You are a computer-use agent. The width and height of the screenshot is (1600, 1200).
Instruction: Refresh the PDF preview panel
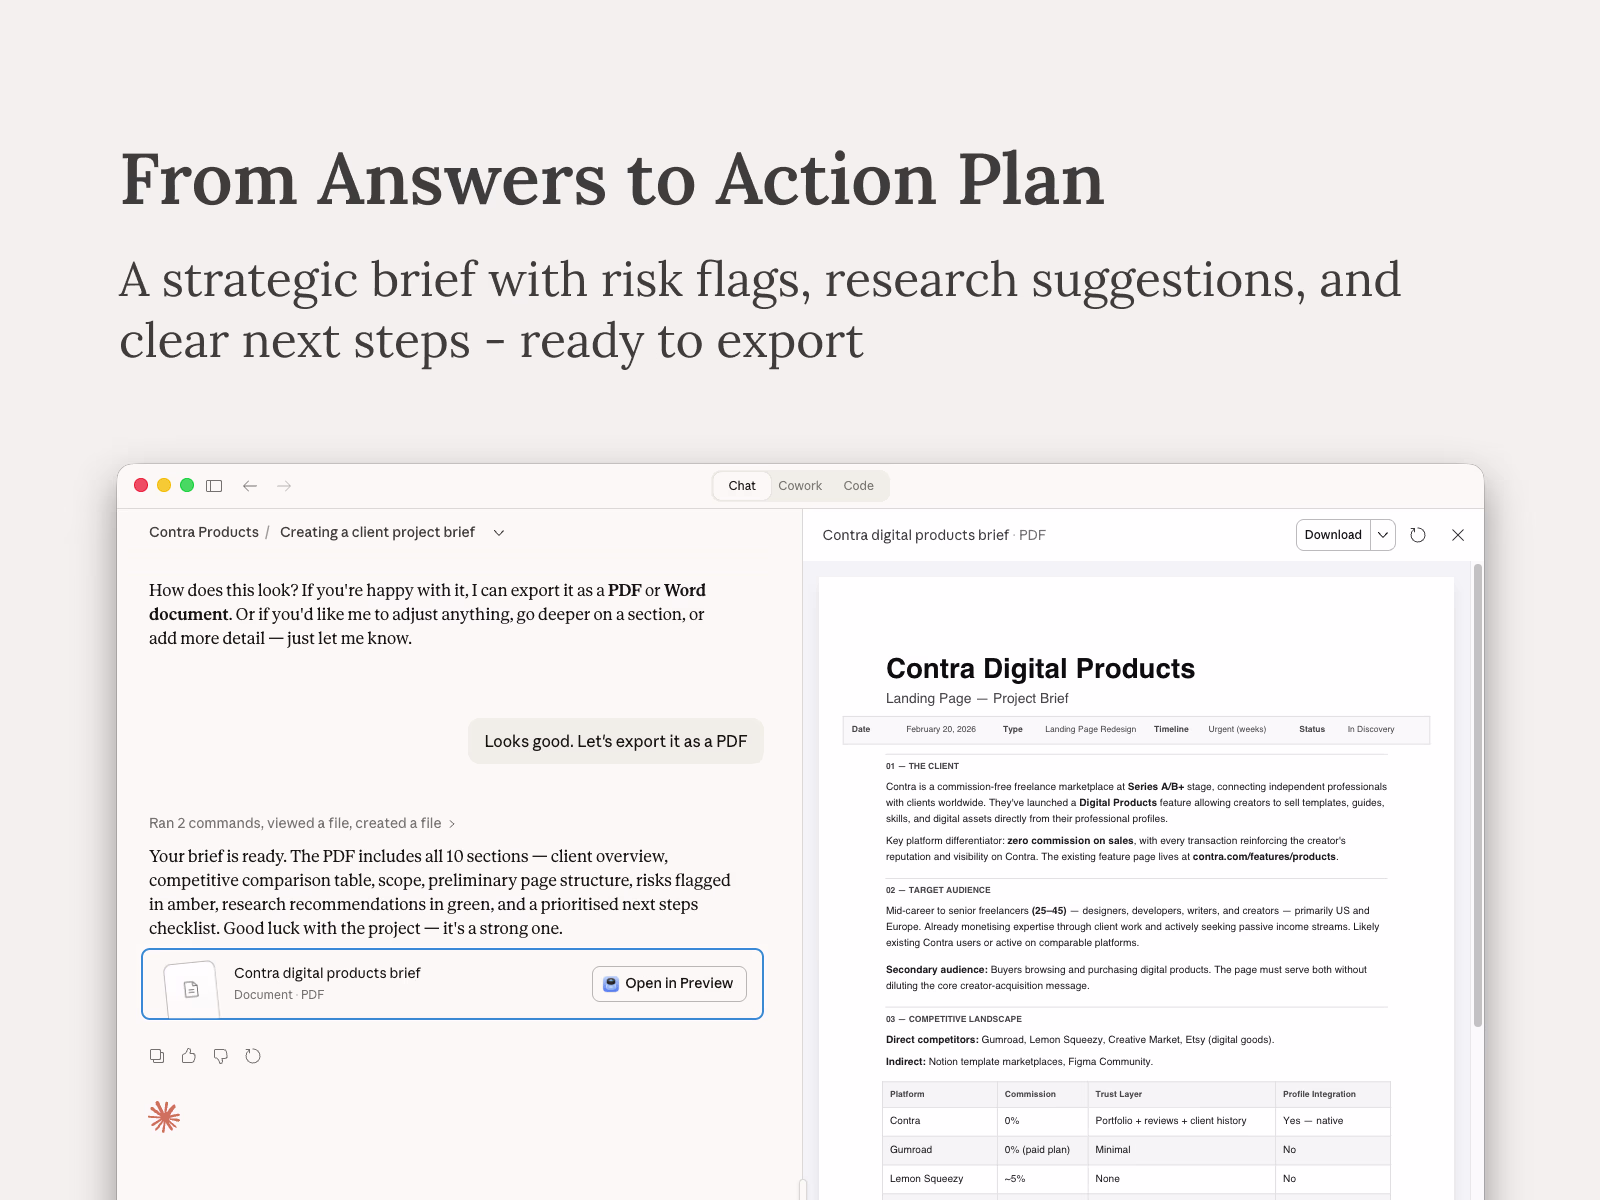[1418, 535]
